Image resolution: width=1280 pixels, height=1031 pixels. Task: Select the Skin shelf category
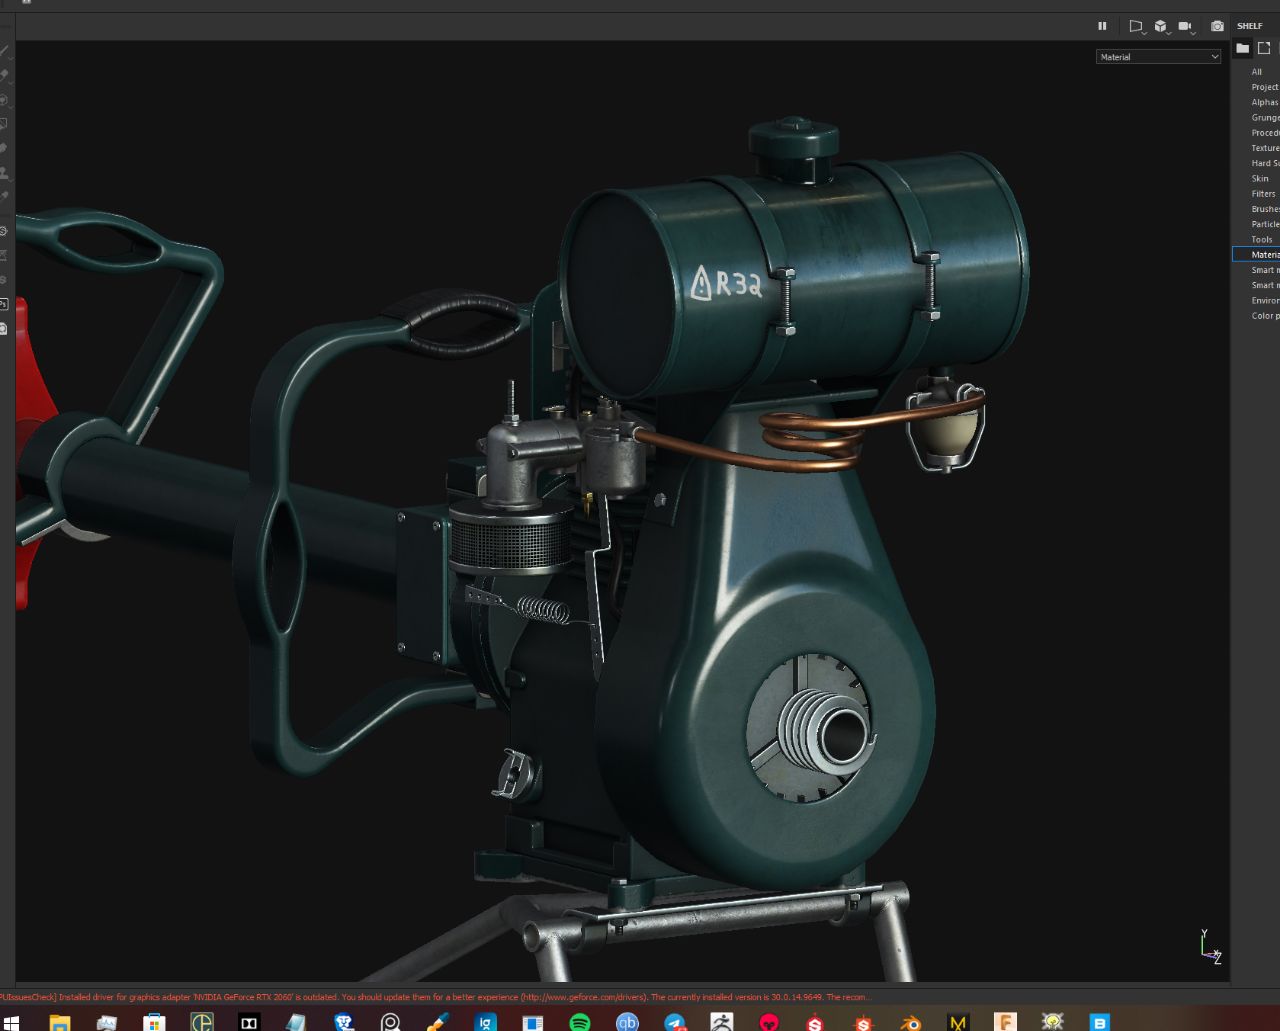[1260, 178]
